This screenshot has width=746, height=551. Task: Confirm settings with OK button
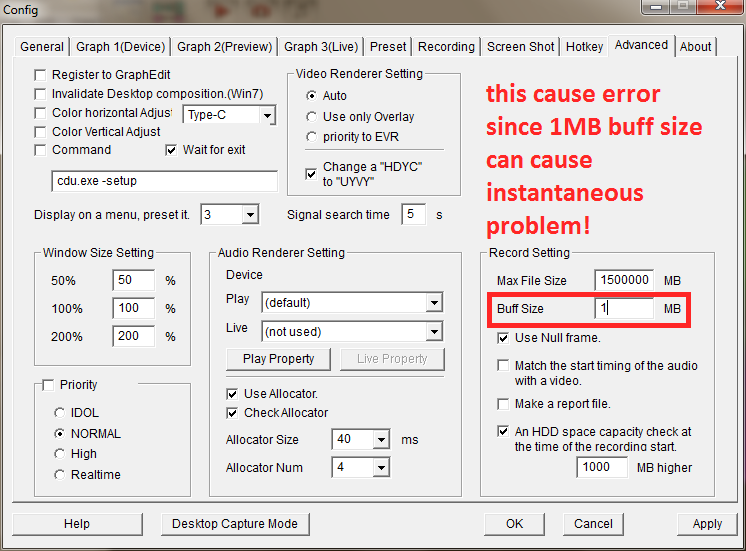[514, 524]
